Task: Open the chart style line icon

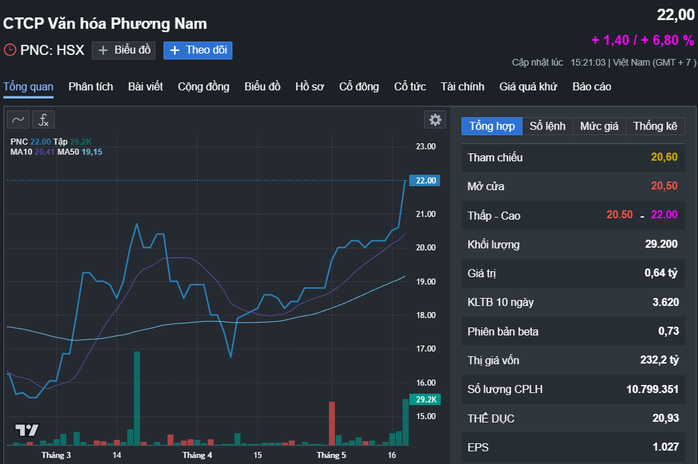Action: click(18, 120)
